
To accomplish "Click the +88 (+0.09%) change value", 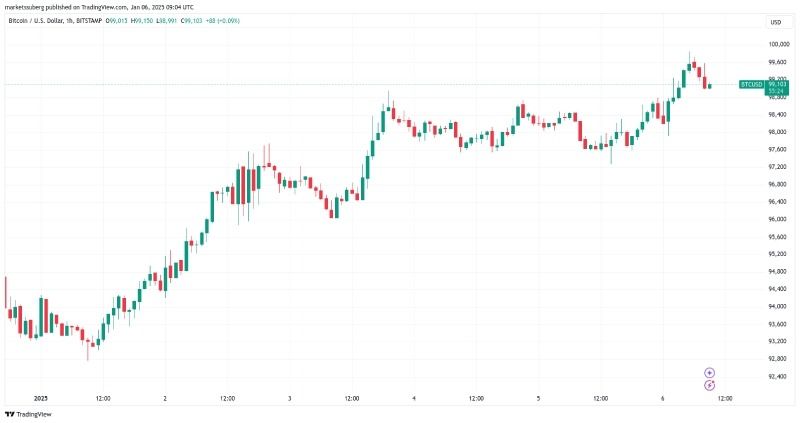I will [222, 21].
